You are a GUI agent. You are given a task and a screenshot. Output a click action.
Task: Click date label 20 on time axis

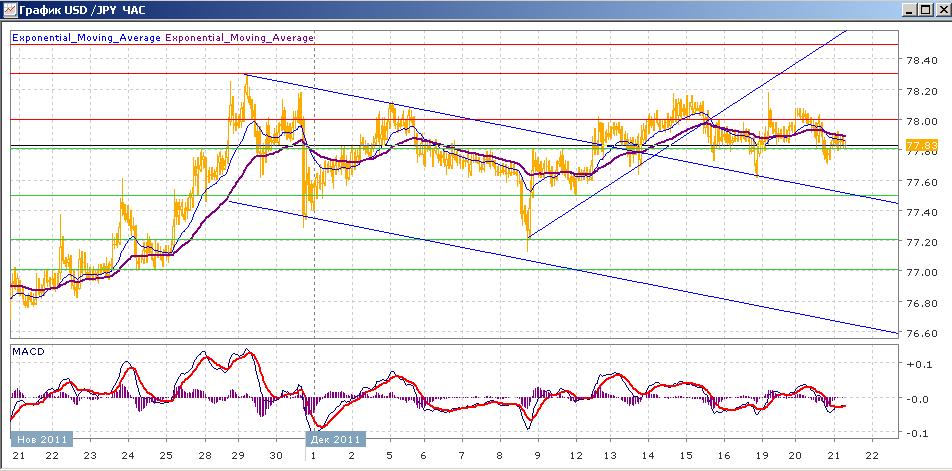click(796, 456)
